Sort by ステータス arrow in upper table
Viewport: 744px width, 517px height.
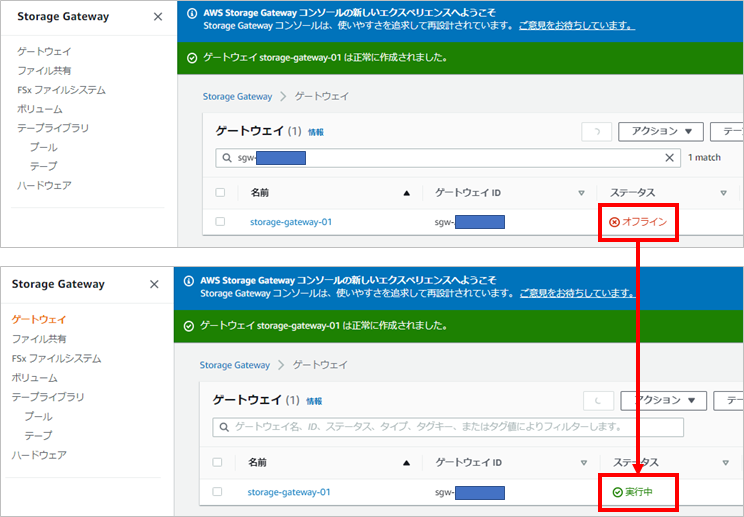tap(724, 193)
